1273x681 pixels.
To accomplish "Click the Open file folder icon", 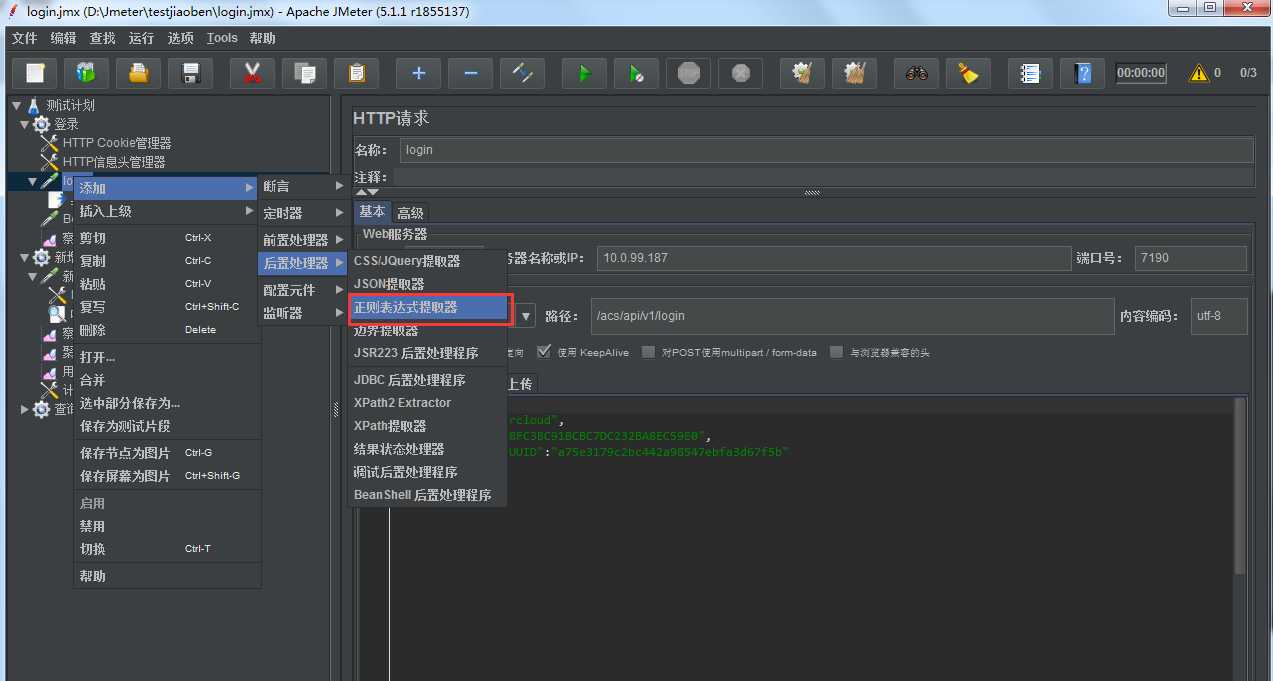I will (139, 73).
